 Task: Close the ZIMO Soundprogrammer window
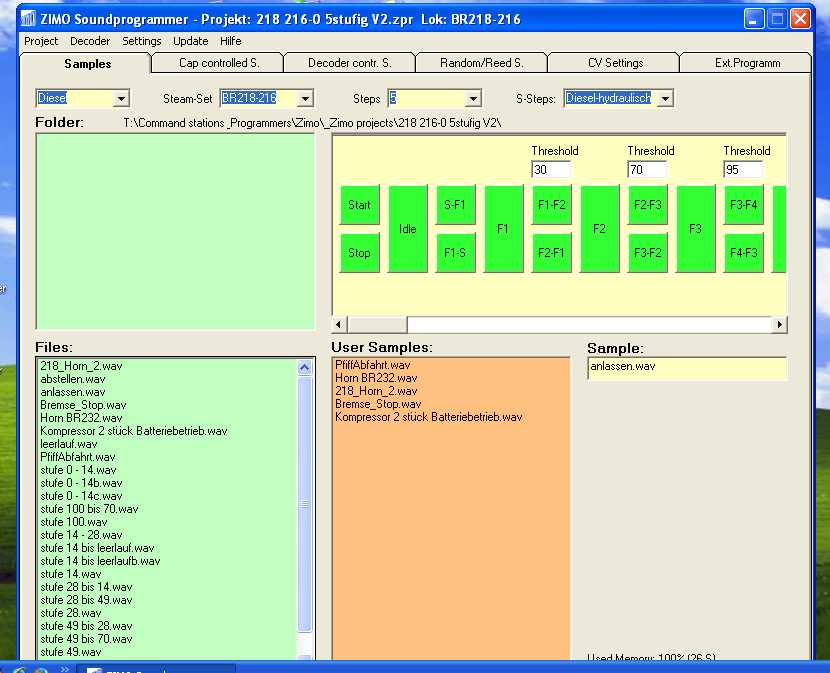(800, 20)
